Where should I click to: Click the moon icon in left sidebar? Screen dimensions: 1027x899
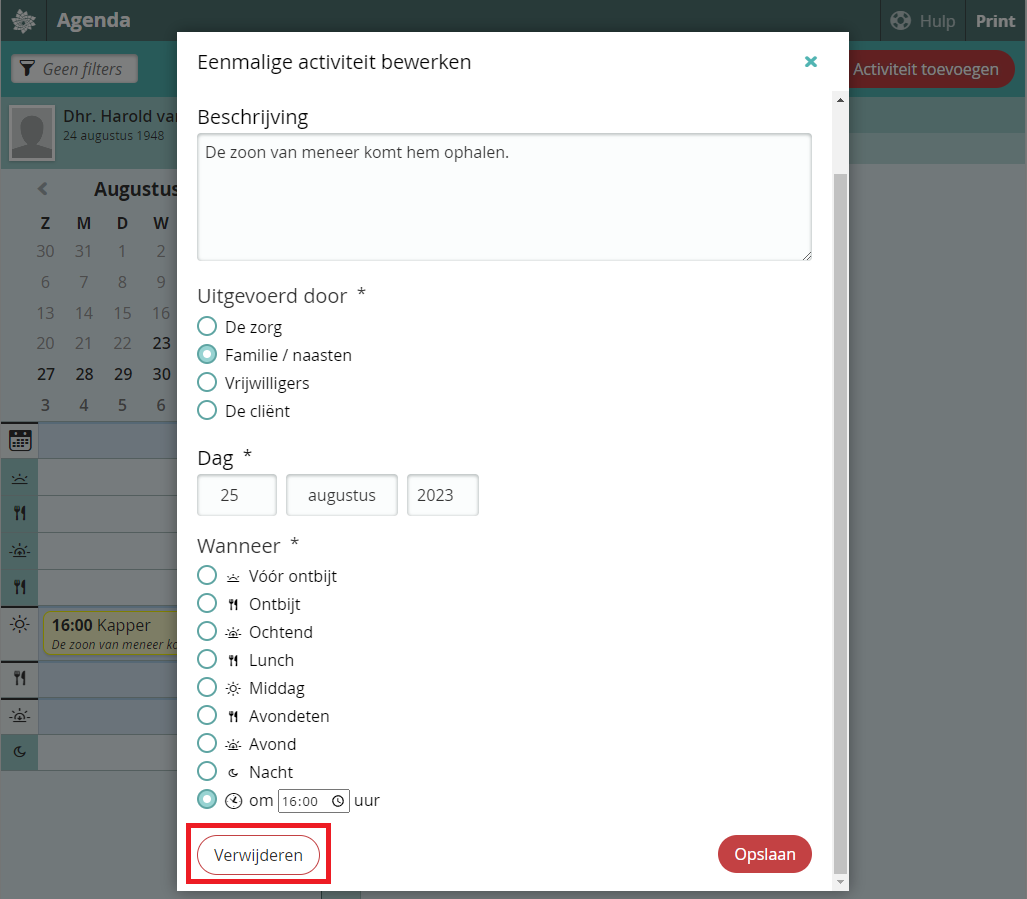[x=20, y=751]
